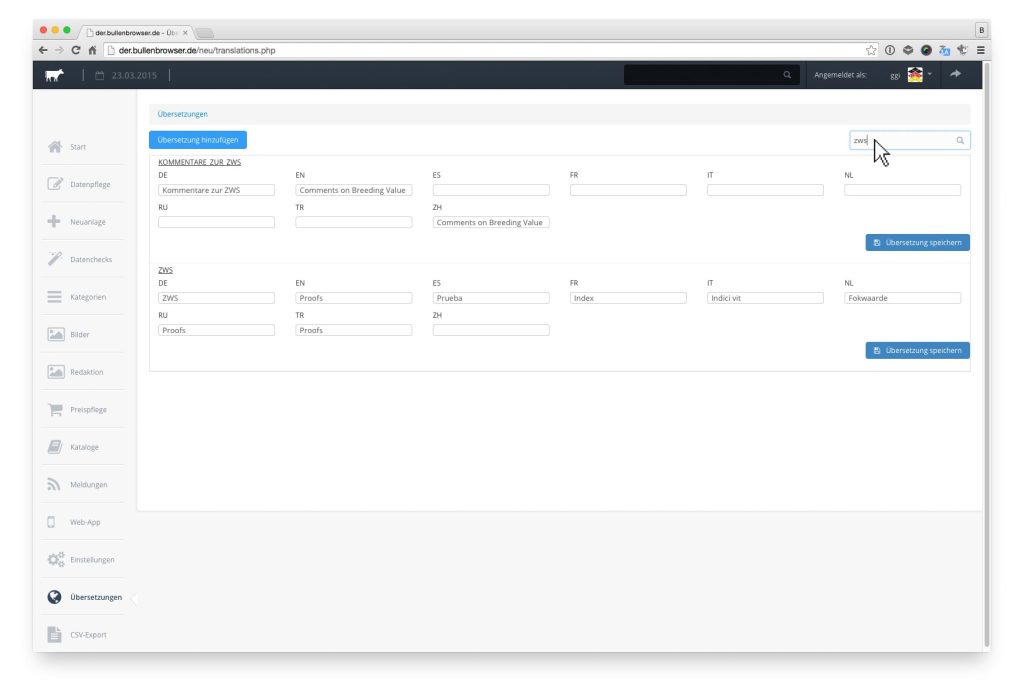Open Datenchecks magic wand icon
Image resolution: width=1024 pixels, height=699 pixels.
point(55,259)
